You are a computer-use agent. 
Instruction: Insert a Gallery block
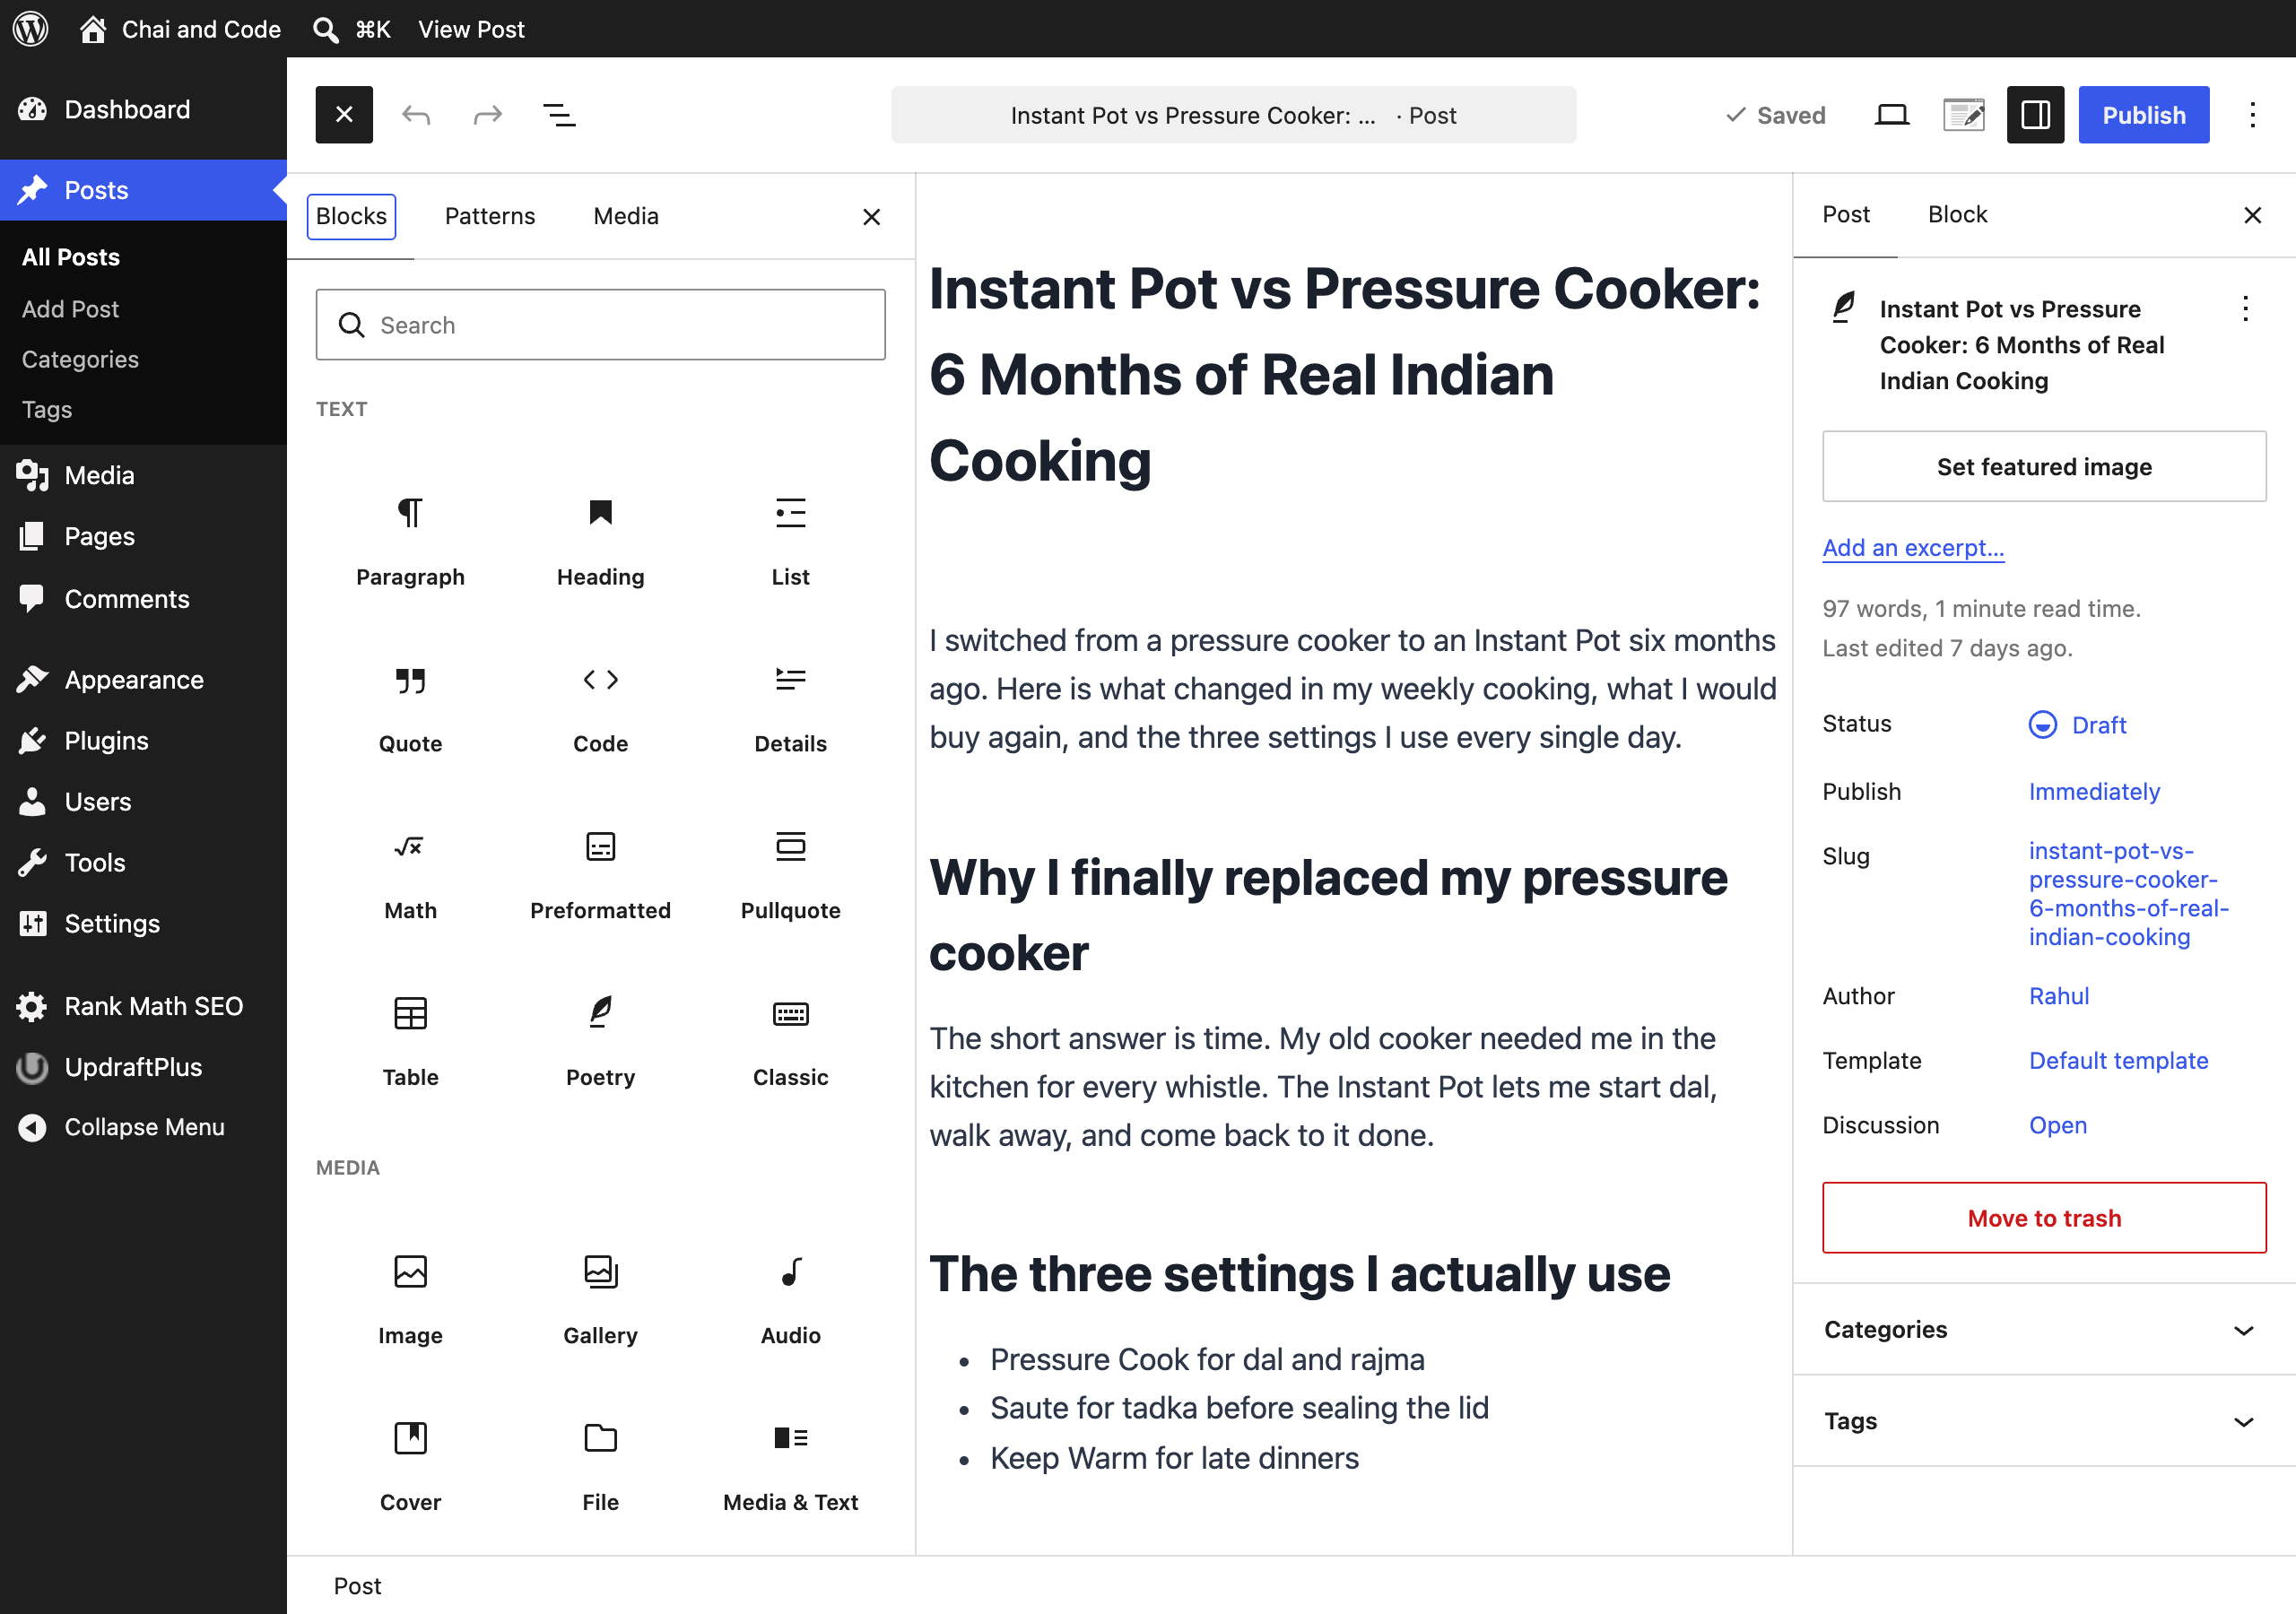[600, 1299]
